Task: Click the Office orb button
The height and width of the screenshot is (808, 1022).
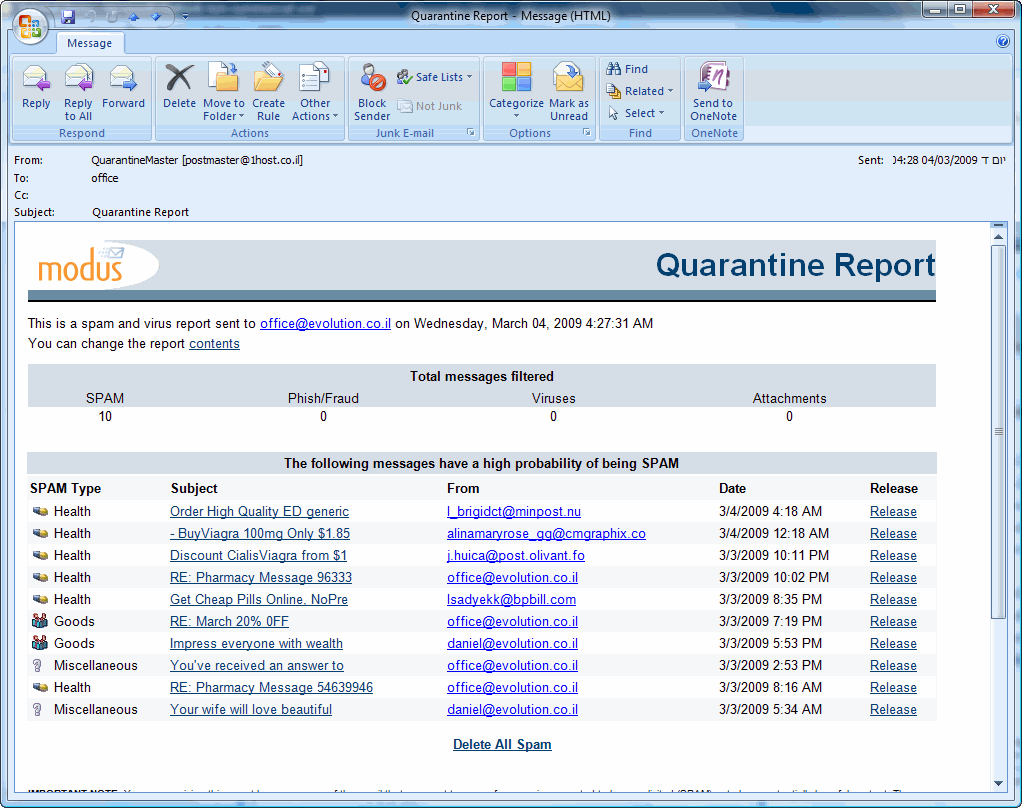Action: pos(29,24)
